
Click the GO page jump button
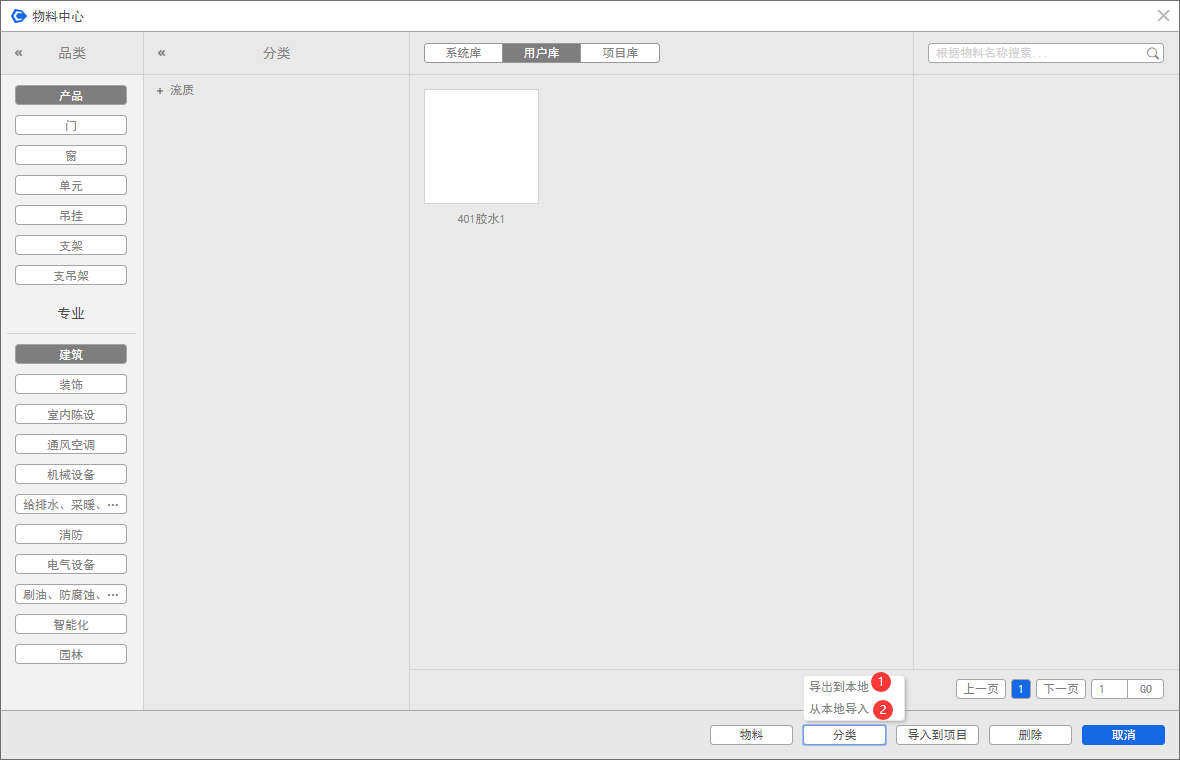click(x=1146, y=689)
